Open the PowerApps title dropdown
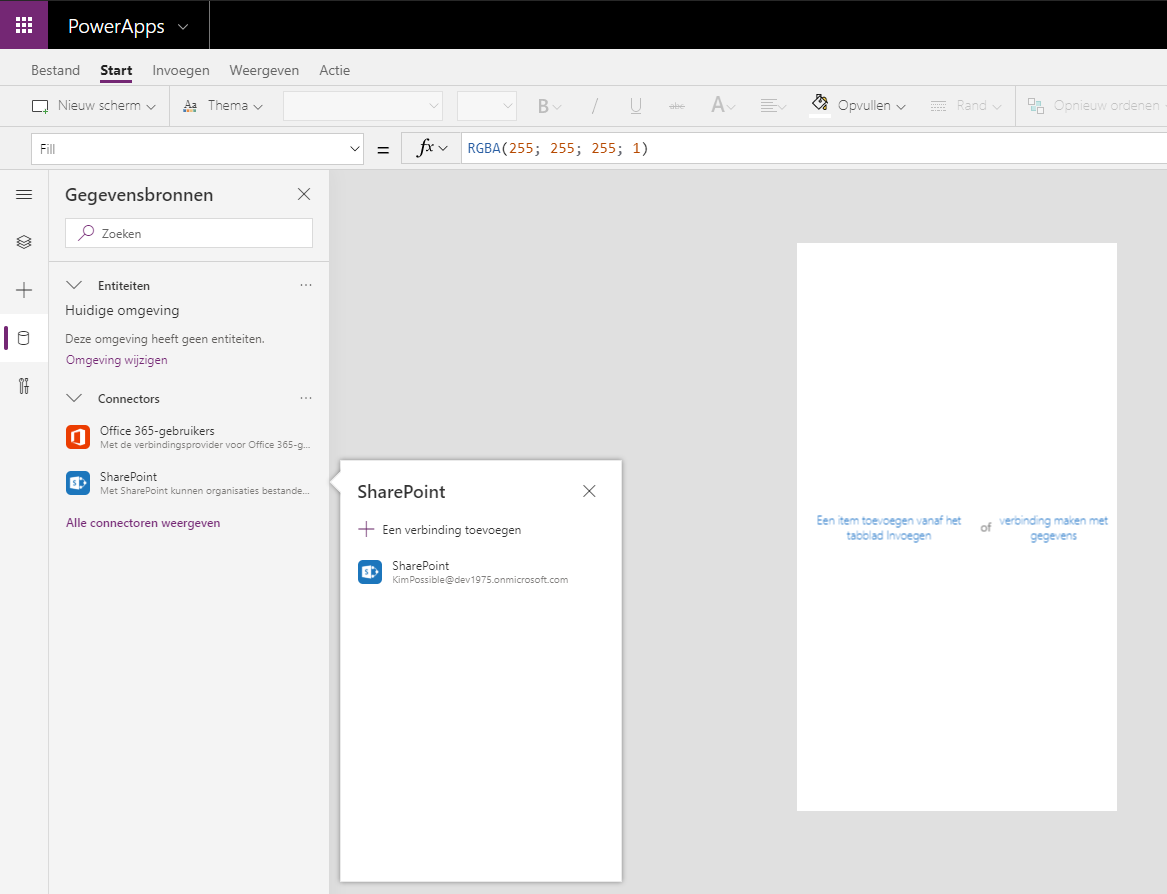 [128, 26]
